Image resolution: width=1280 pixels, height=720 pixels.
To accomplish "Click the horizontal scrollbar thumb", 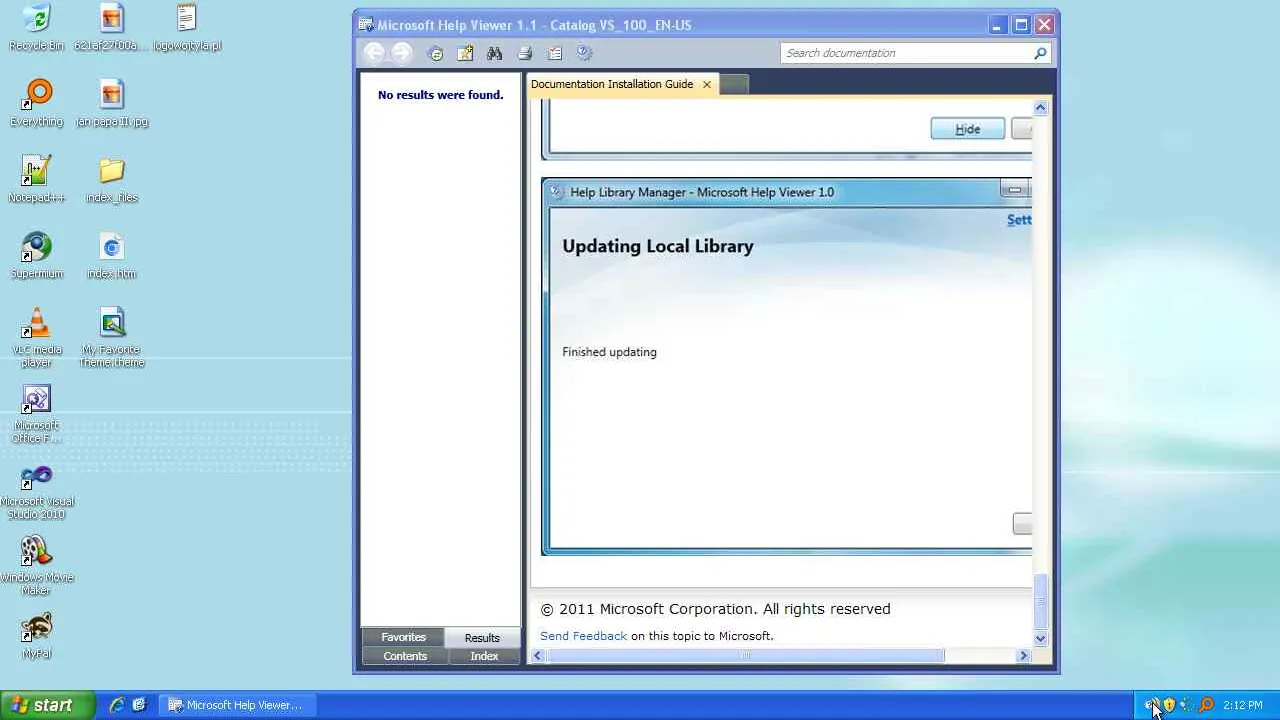I will tap(745, 656).
